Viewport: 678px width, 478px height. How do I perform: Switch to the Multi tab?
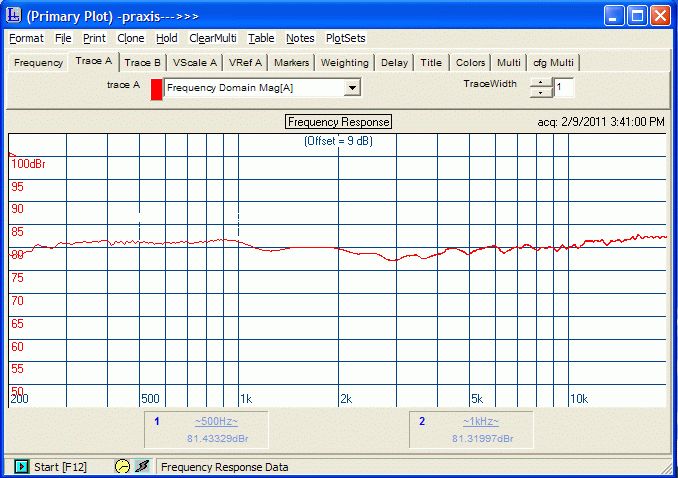(508, 63)
